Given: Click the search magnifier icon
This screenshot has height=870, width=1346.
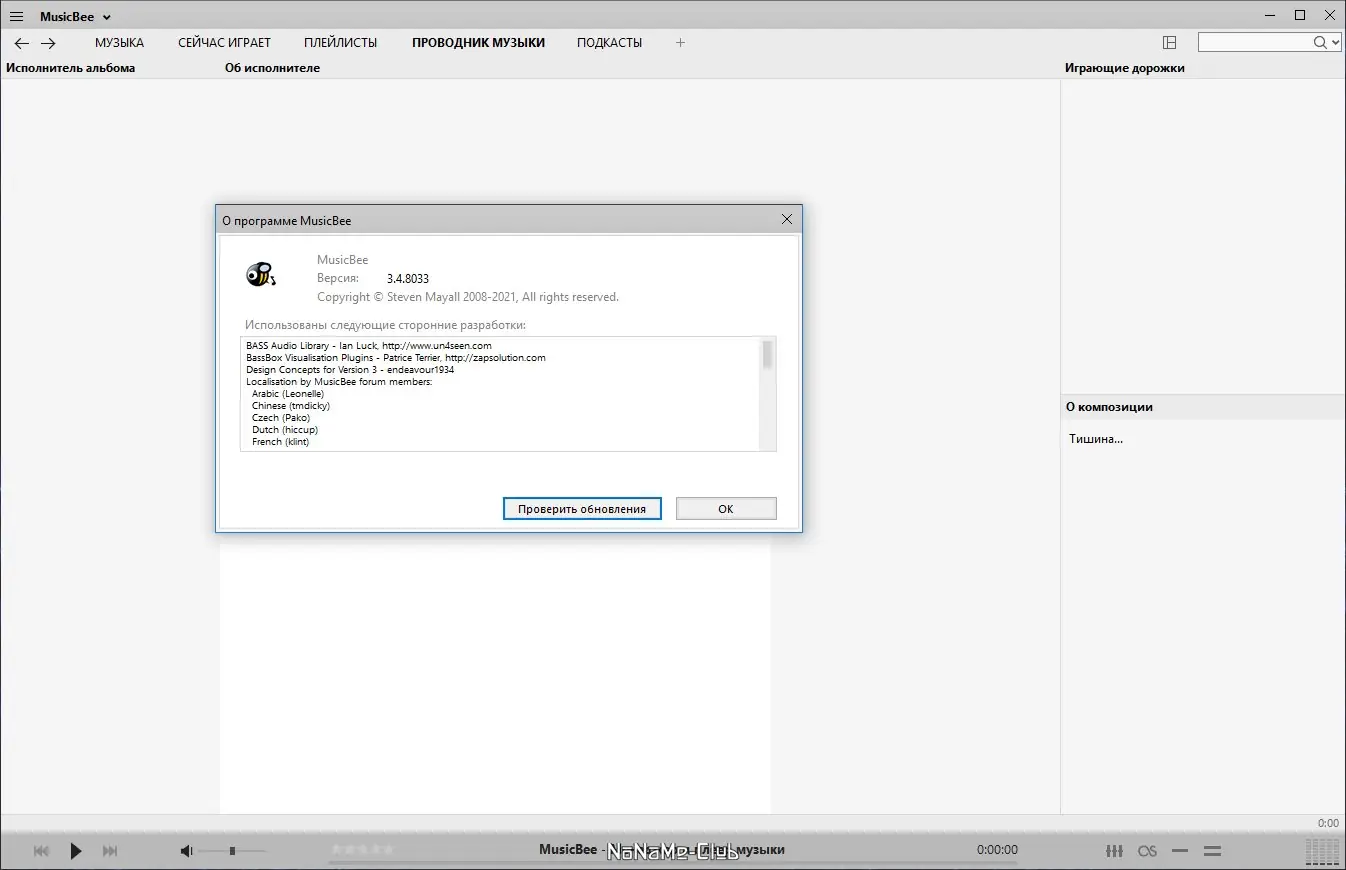Looking at the screenshot, I should pos(1320,42).
